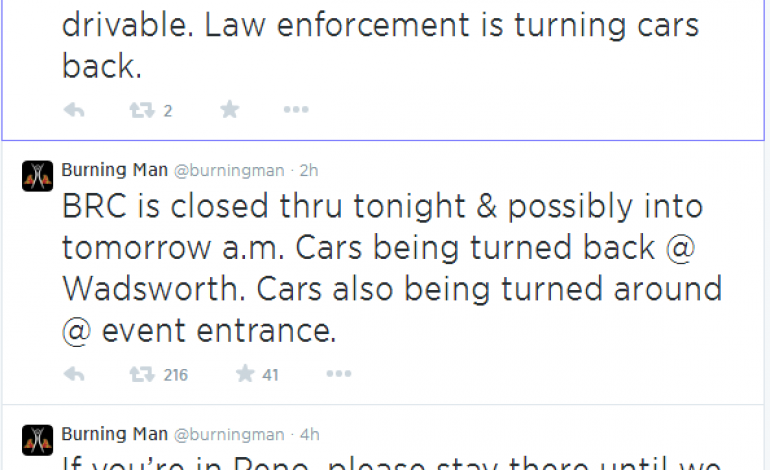Click the 41 favorites count
The width and height of the screenshot is (770, 470).
tap(270, 376)
